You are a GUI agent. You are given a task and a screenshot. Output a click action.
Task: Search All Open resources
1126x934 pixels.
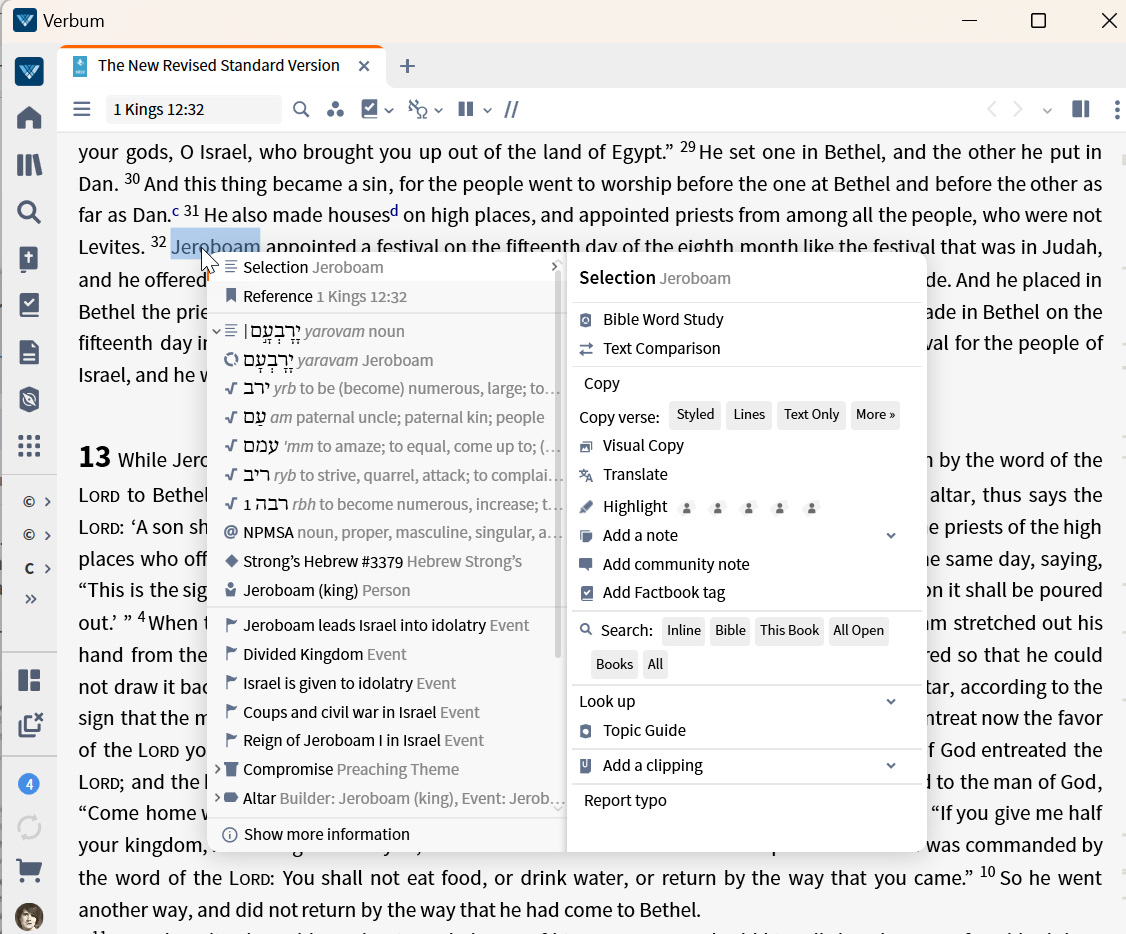pos(858,631)
